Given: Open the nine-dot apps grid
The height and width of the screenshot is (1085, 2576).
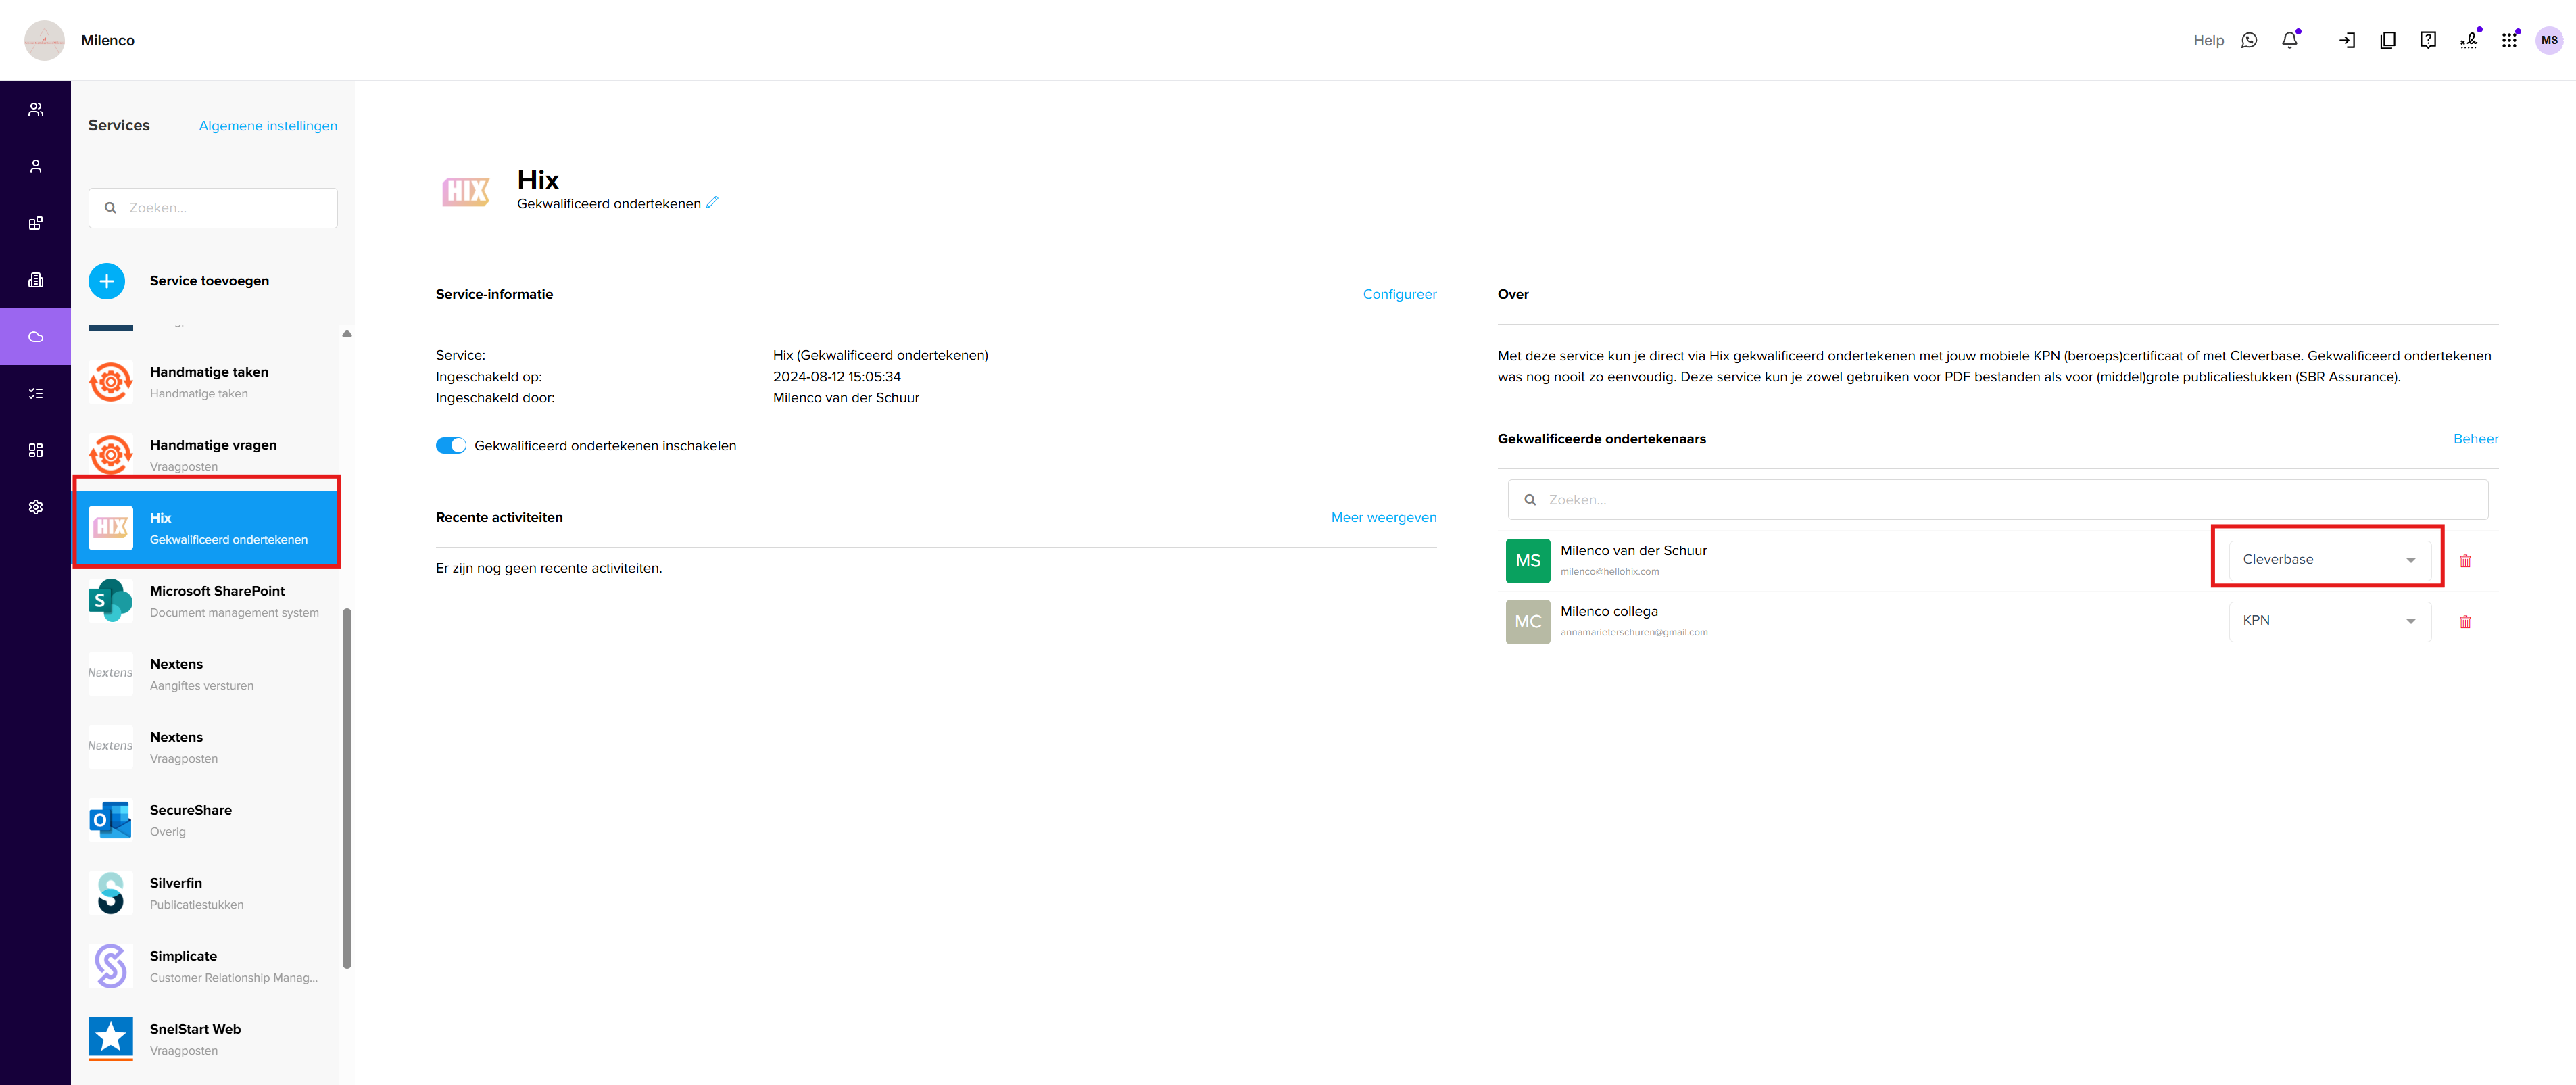Looking at the screenshot, I should tap(2509, 40).
